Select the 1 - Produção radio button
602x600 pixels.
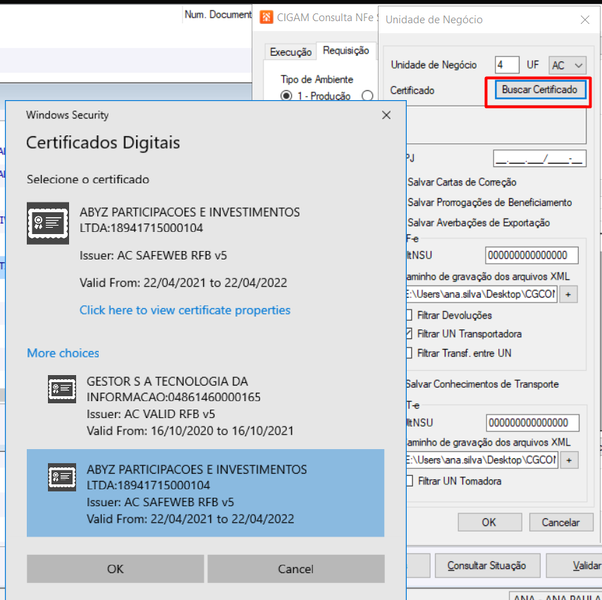coord(286,95)
